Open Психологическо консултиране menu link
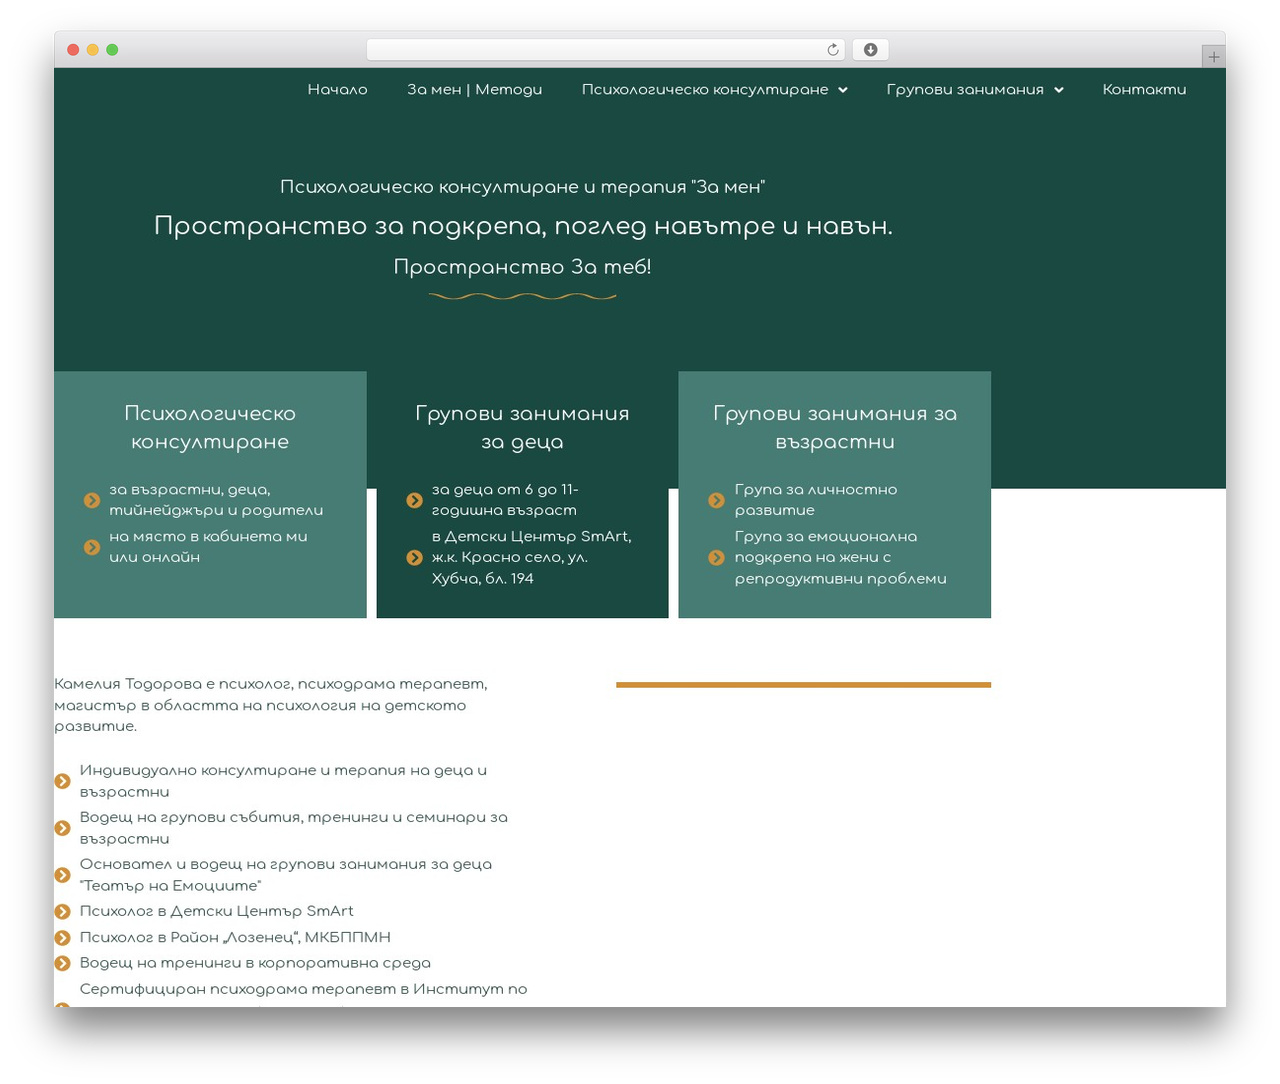Image resolution: width=1280 pixels, height=1084 pixels. [705, 89]
